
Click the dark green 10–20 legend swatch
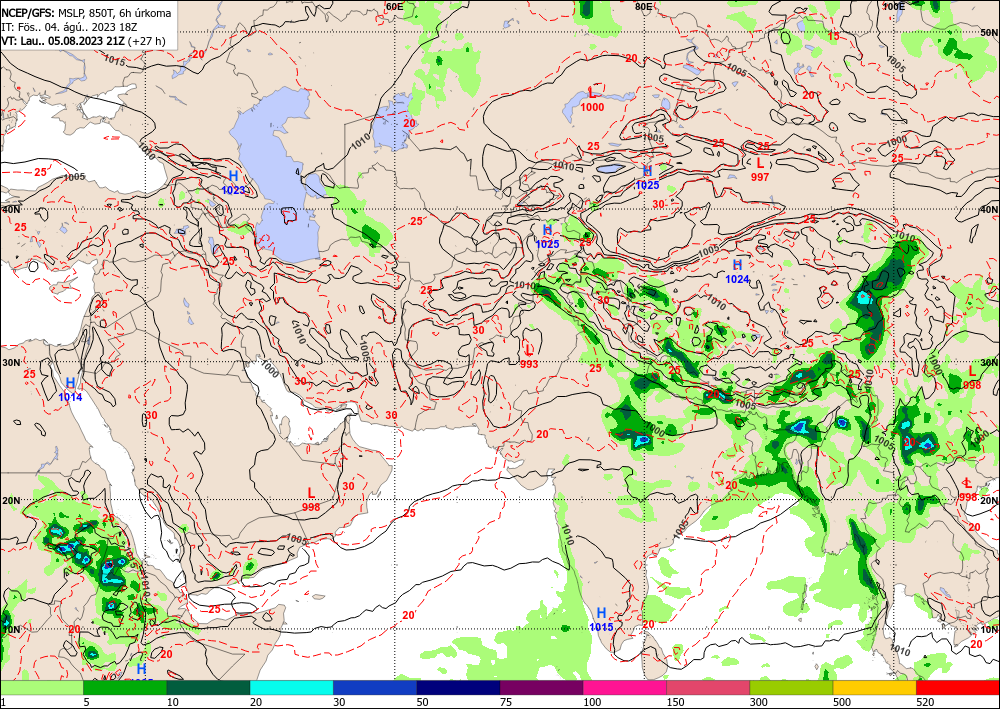click(208, 687)
